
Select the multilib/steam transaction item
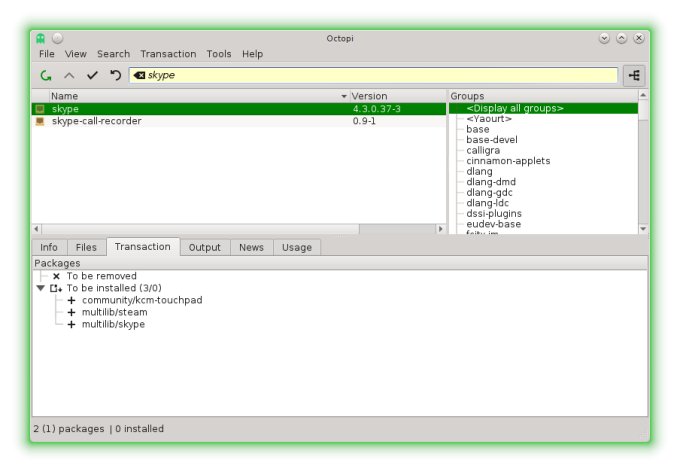coord(114,312)
